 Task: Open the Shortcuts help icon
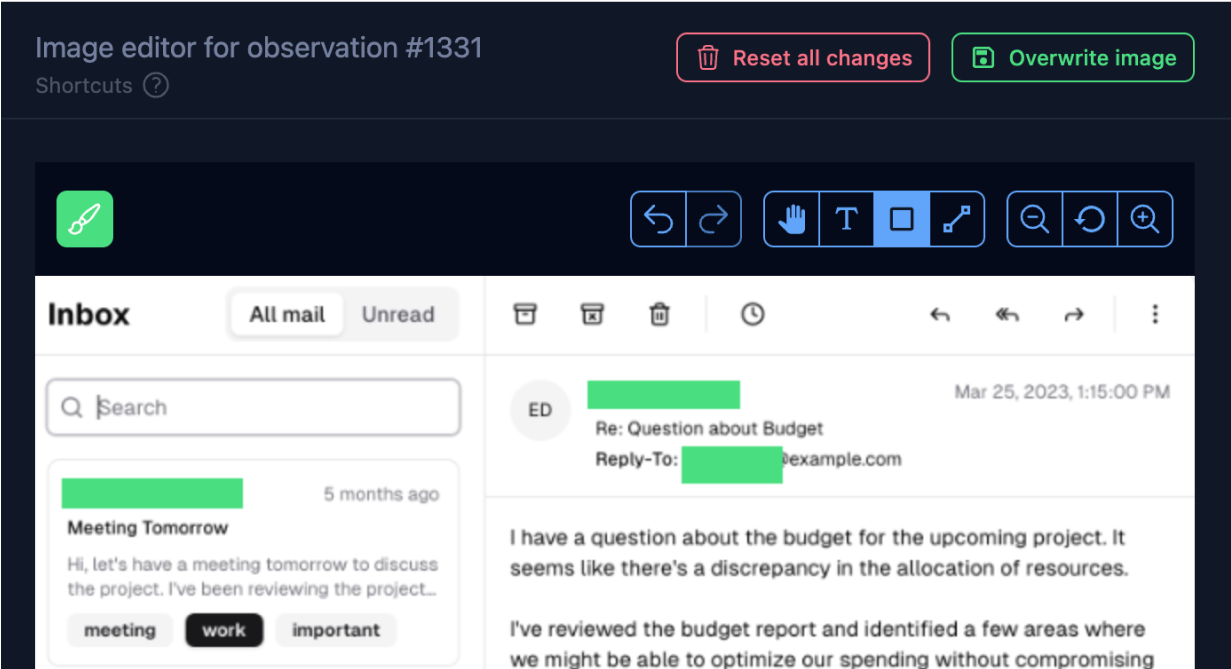[x=155, y=86]
